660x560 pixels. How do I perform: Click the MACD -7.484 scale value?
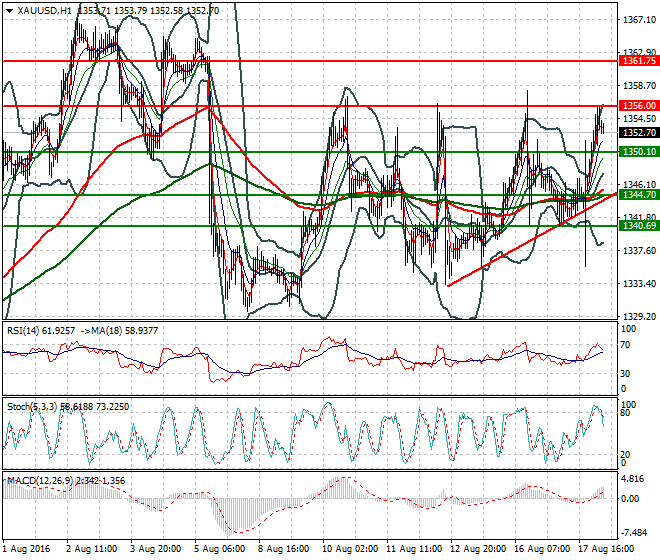(x=634, y=533)
